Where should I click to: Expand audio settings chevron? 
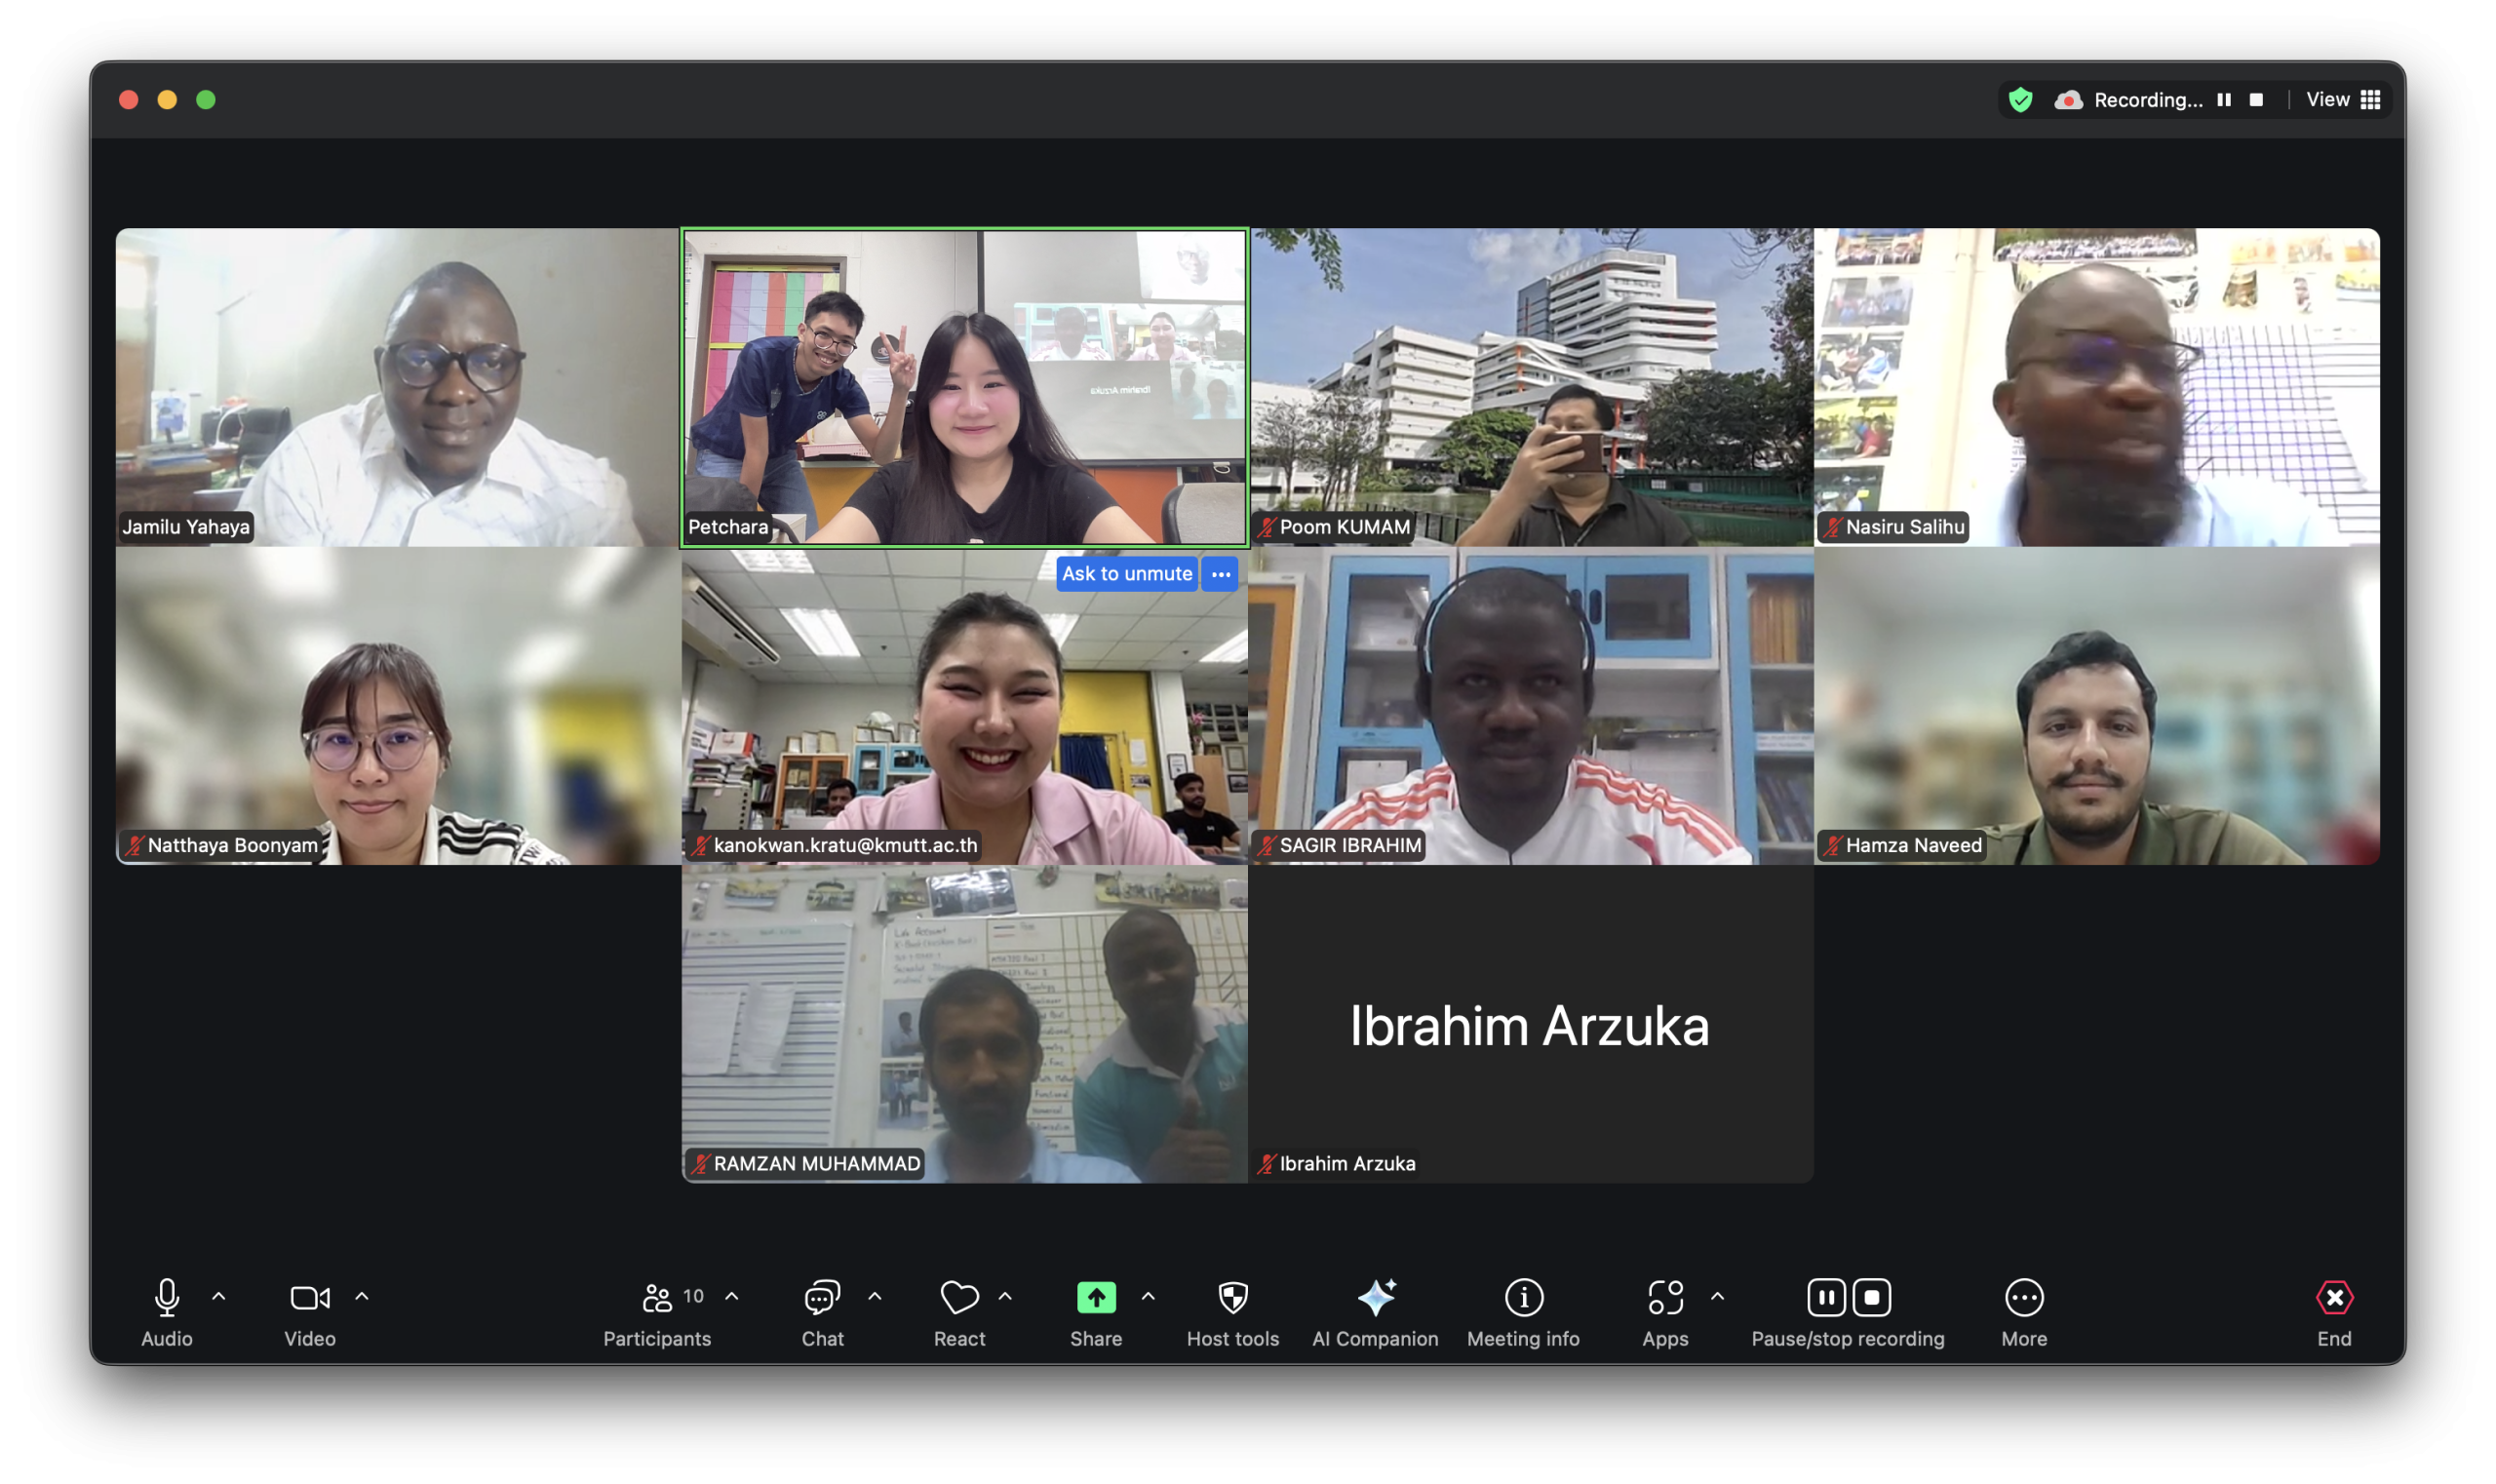pos(219,1297)
